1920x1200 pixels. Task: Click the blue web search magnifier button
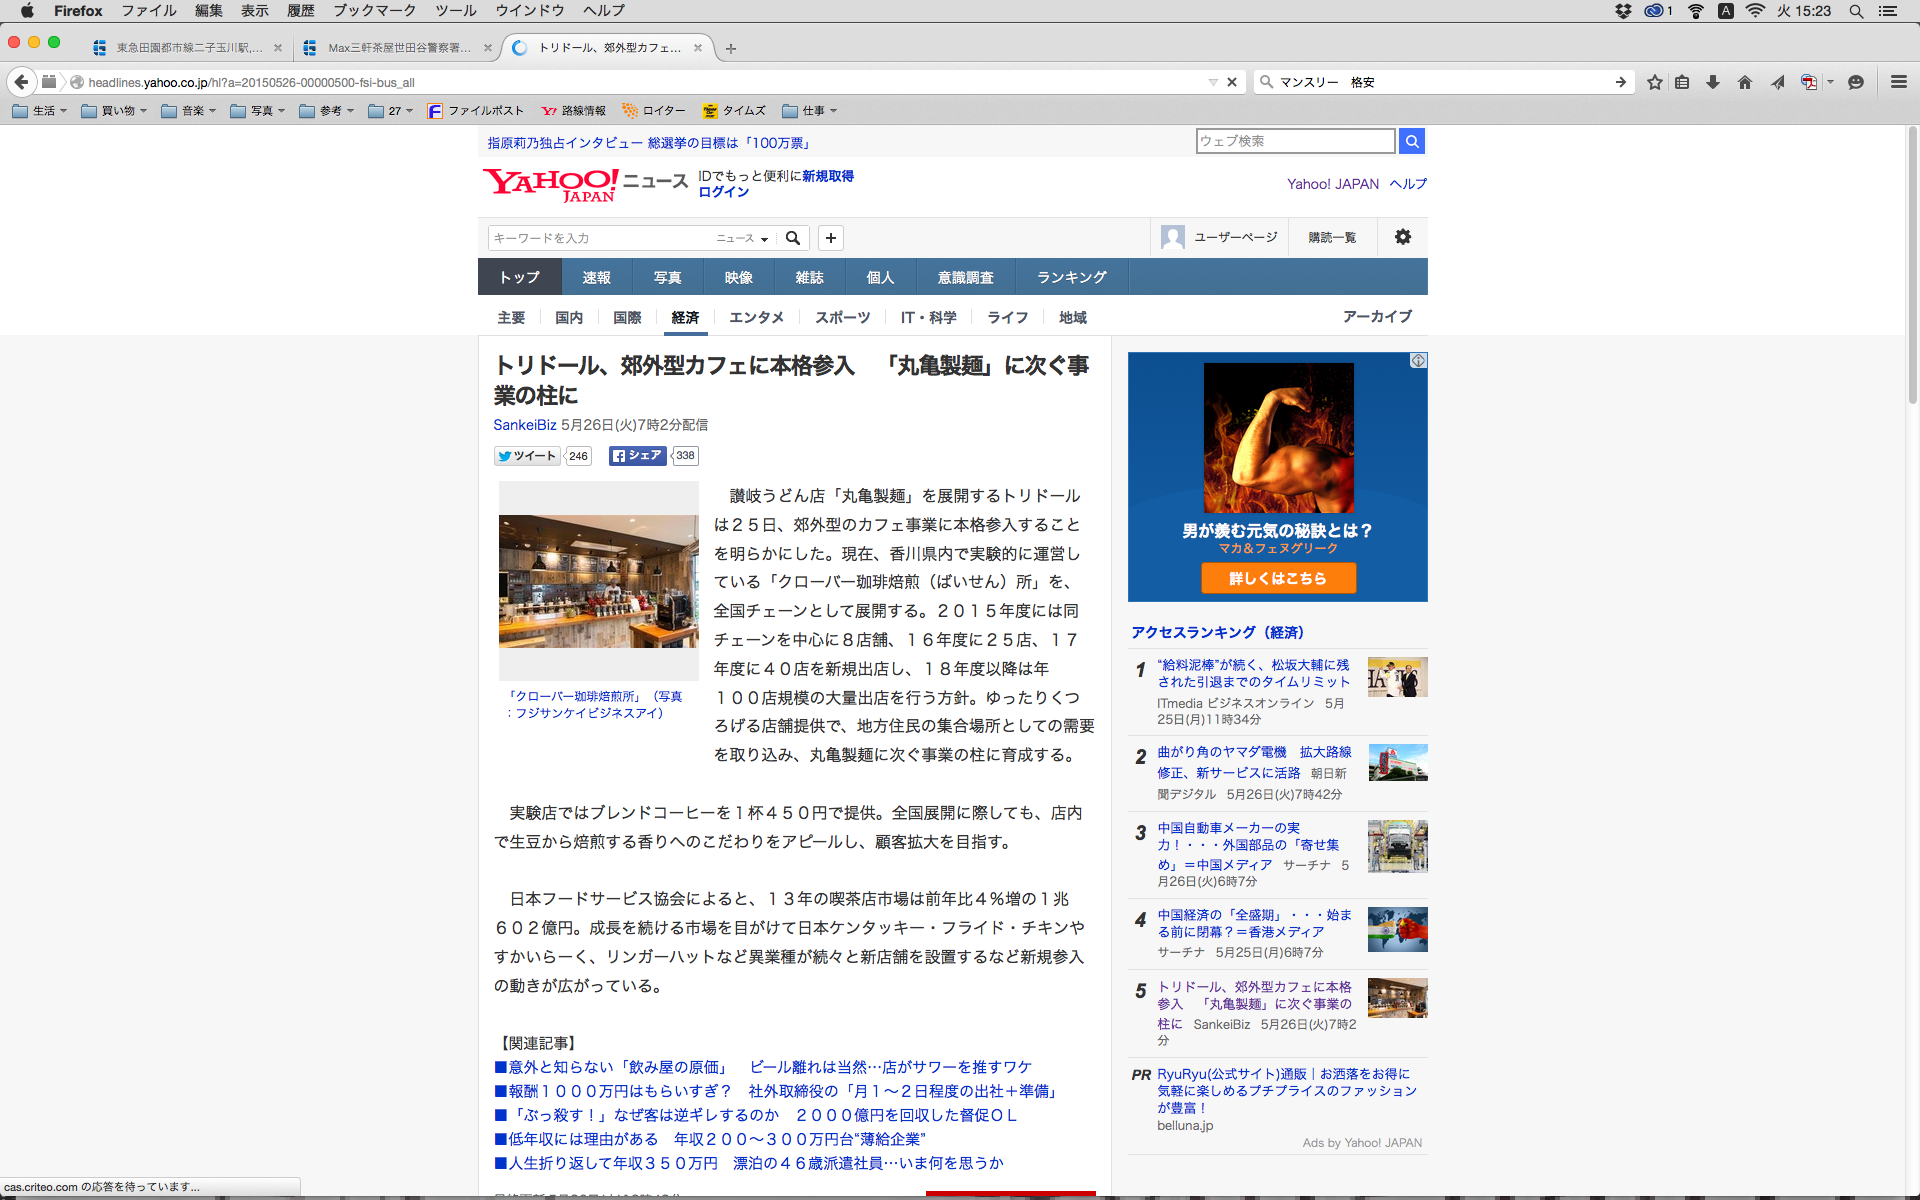[x=1411, y=141]
